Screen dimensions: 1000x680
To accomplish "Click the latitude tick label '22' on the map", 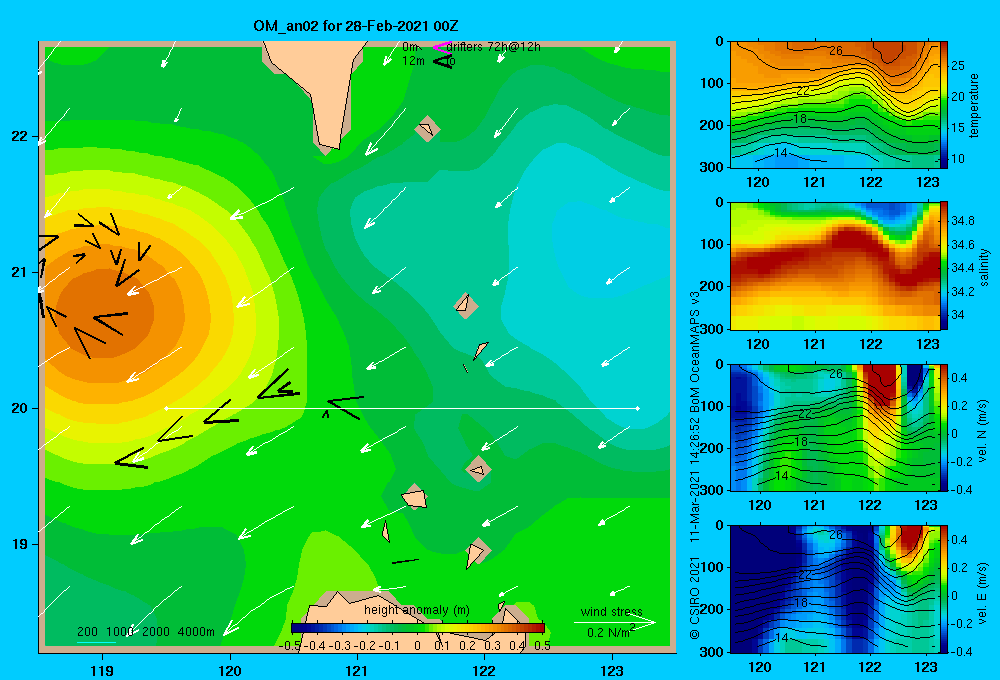I will pyautogui.click(x=19, y=137).
